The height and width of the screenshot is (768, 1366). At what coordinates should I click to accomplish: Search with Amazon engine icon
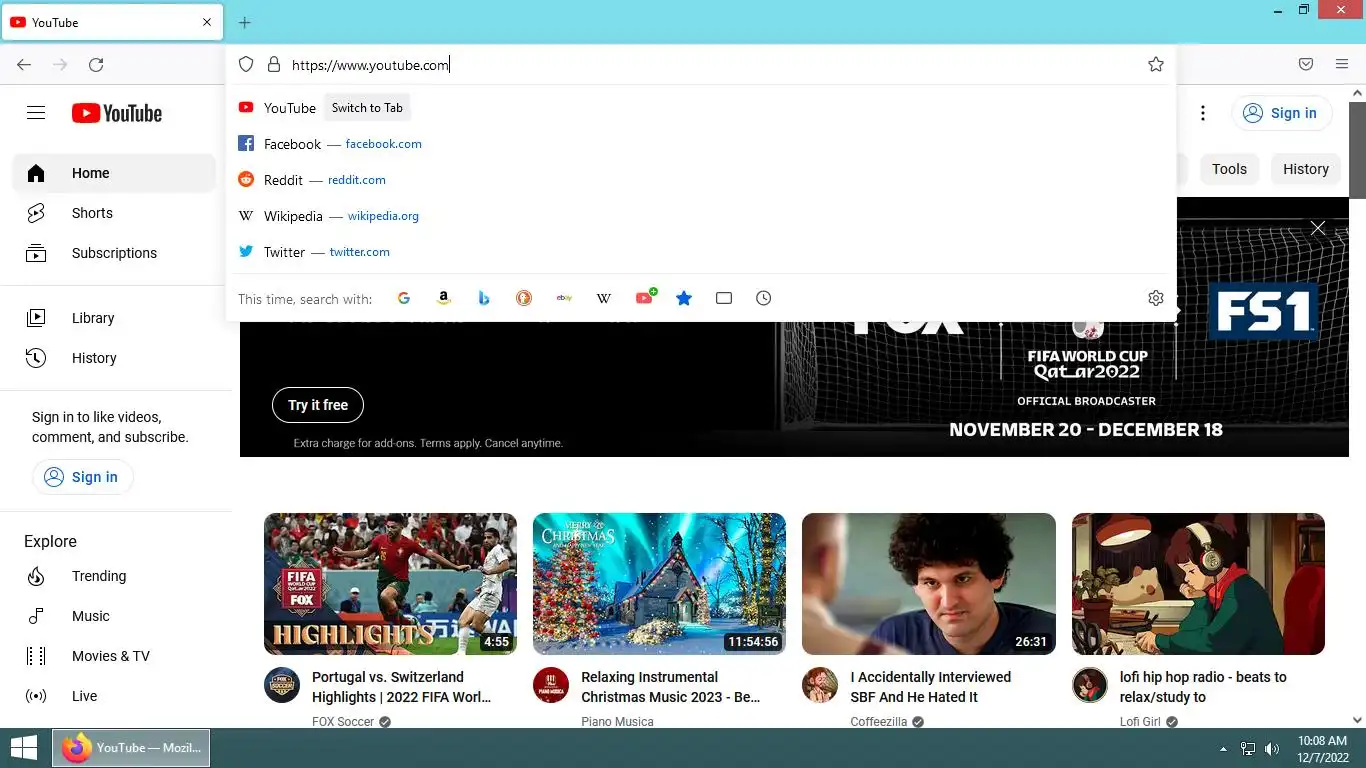pyautogui.click(x=444, y=298)
